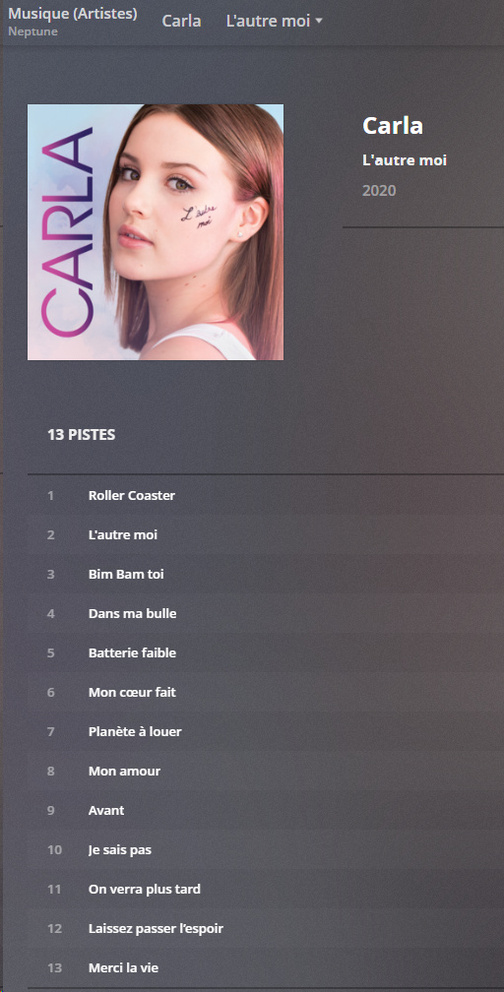Choose track 9 Avant

(x=266, y=810)
